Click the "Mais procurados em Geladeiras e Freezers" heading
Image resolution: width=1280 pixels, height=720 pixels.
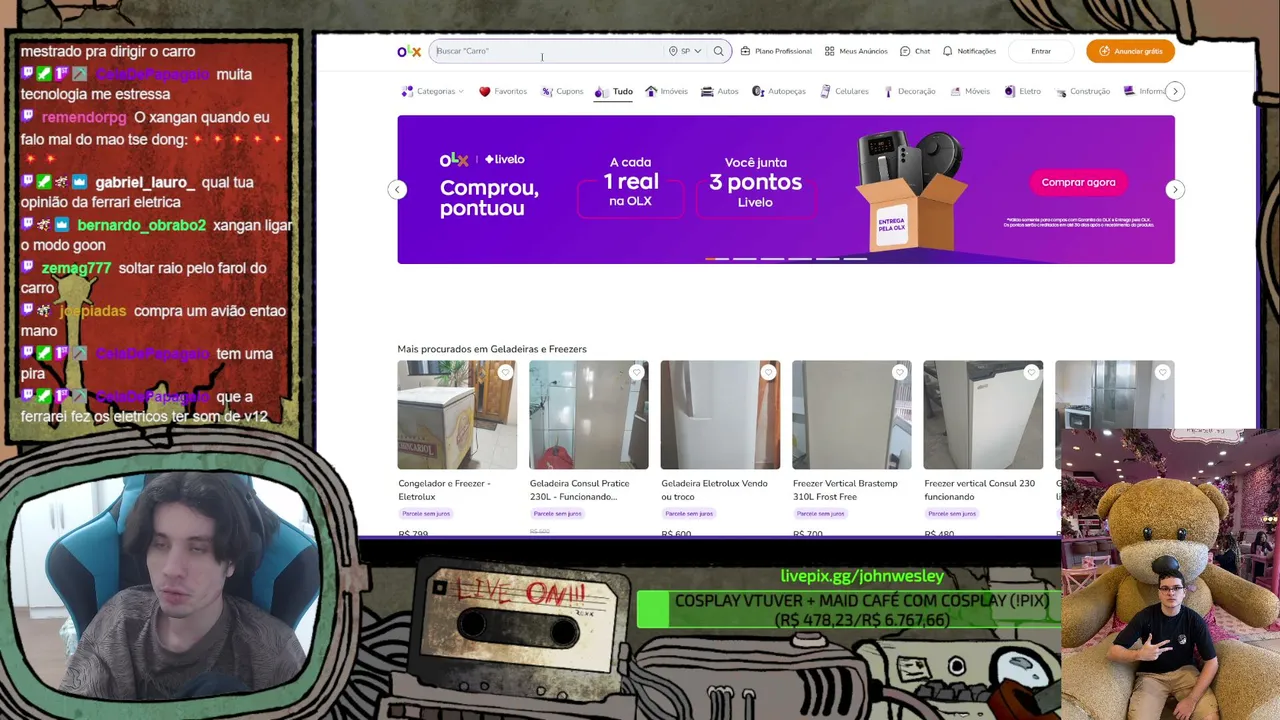click(x=492, y=349)
